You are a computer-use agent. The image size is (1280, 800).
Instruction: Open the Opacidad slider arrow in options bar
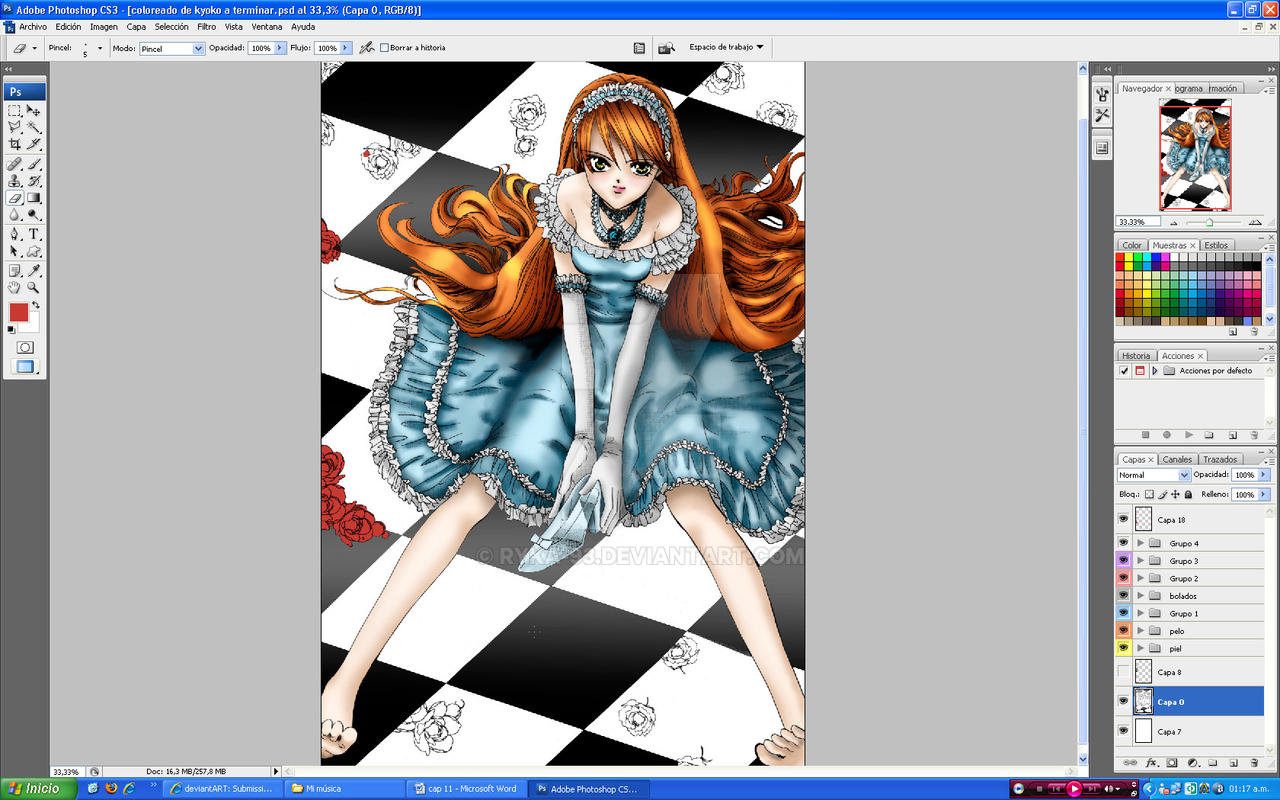pos(279,48)
